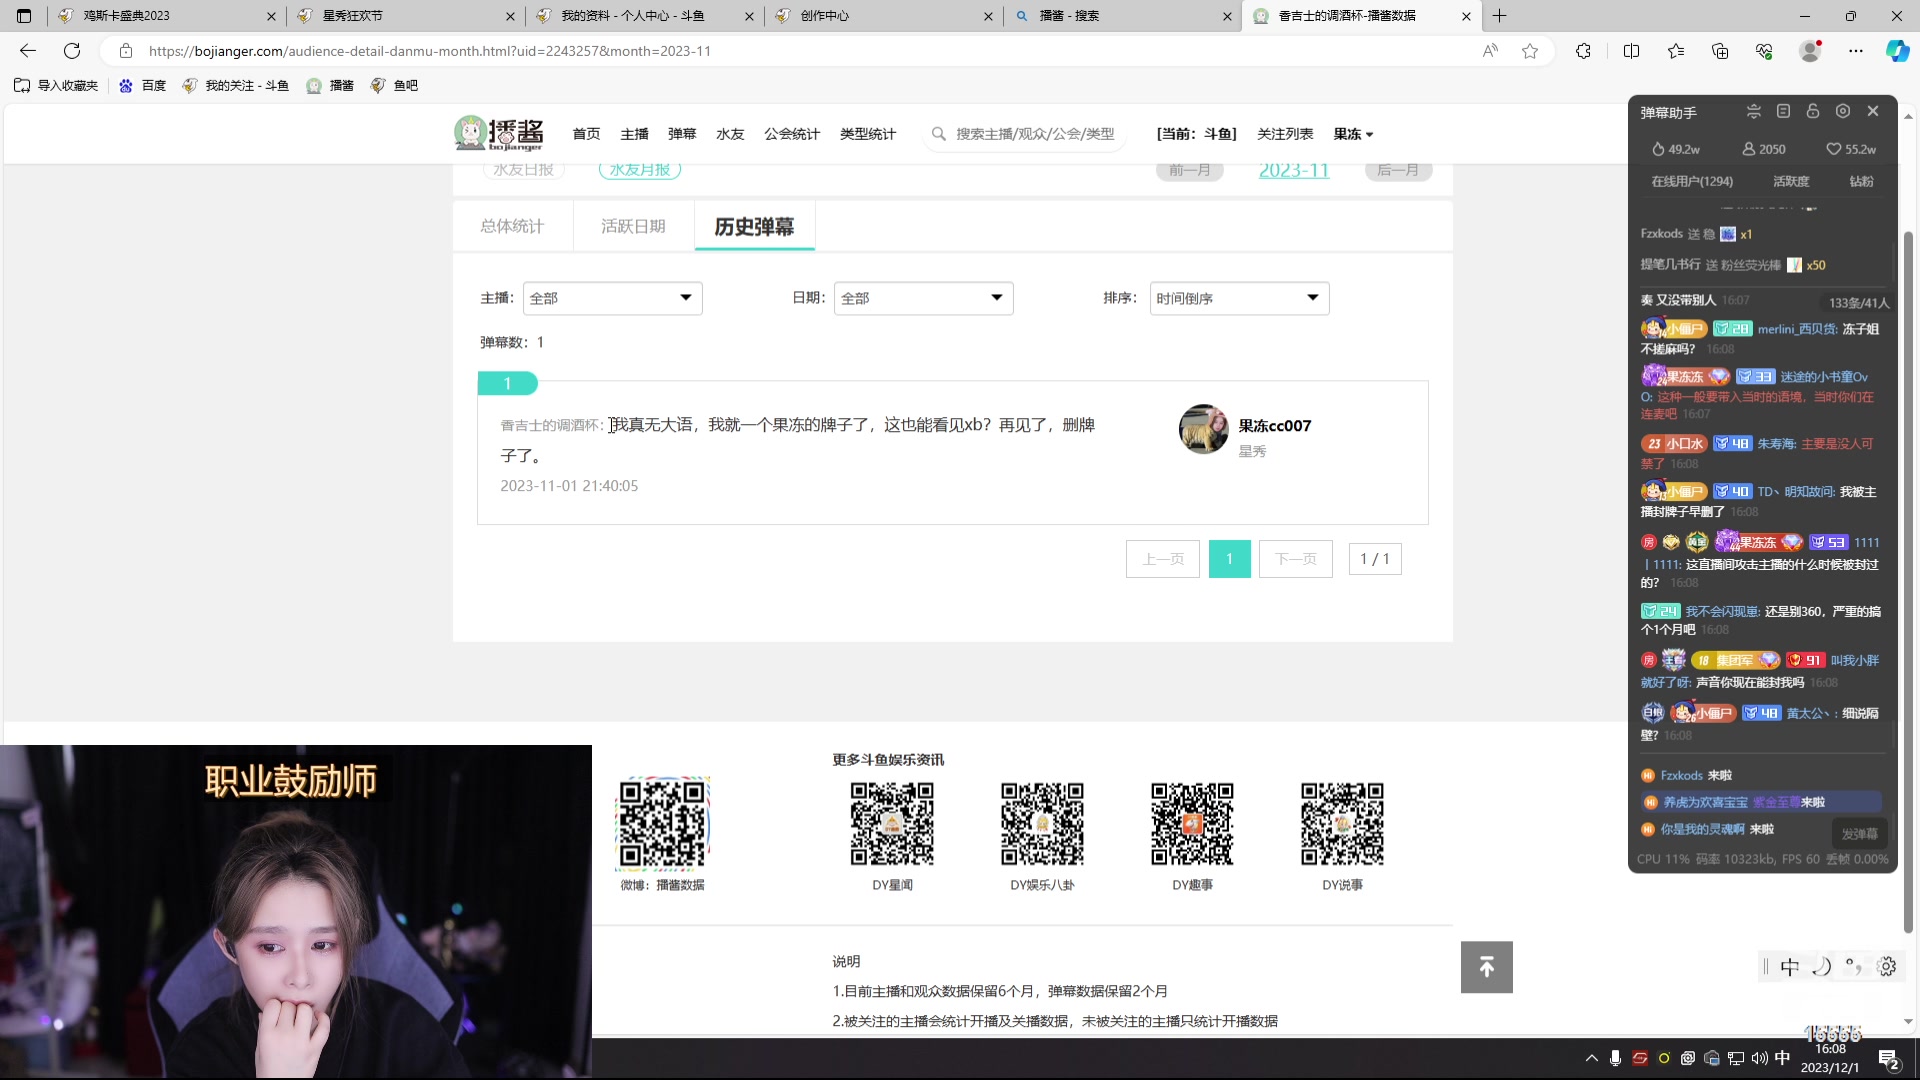Open the 首页 nav menu item
Viewport: 1920px width, 1080px height.
pyautogui.click(x=586, y=134)
